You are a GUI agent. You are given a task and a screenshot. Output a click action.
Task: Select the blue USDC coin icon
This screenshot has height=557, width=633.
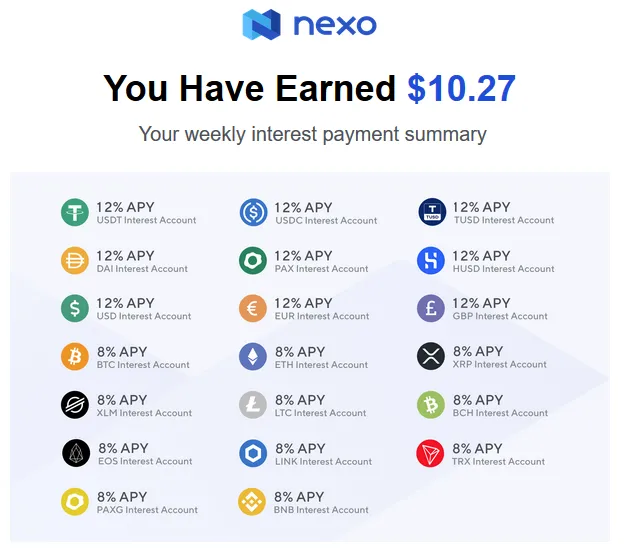click(x=253, y=212)
